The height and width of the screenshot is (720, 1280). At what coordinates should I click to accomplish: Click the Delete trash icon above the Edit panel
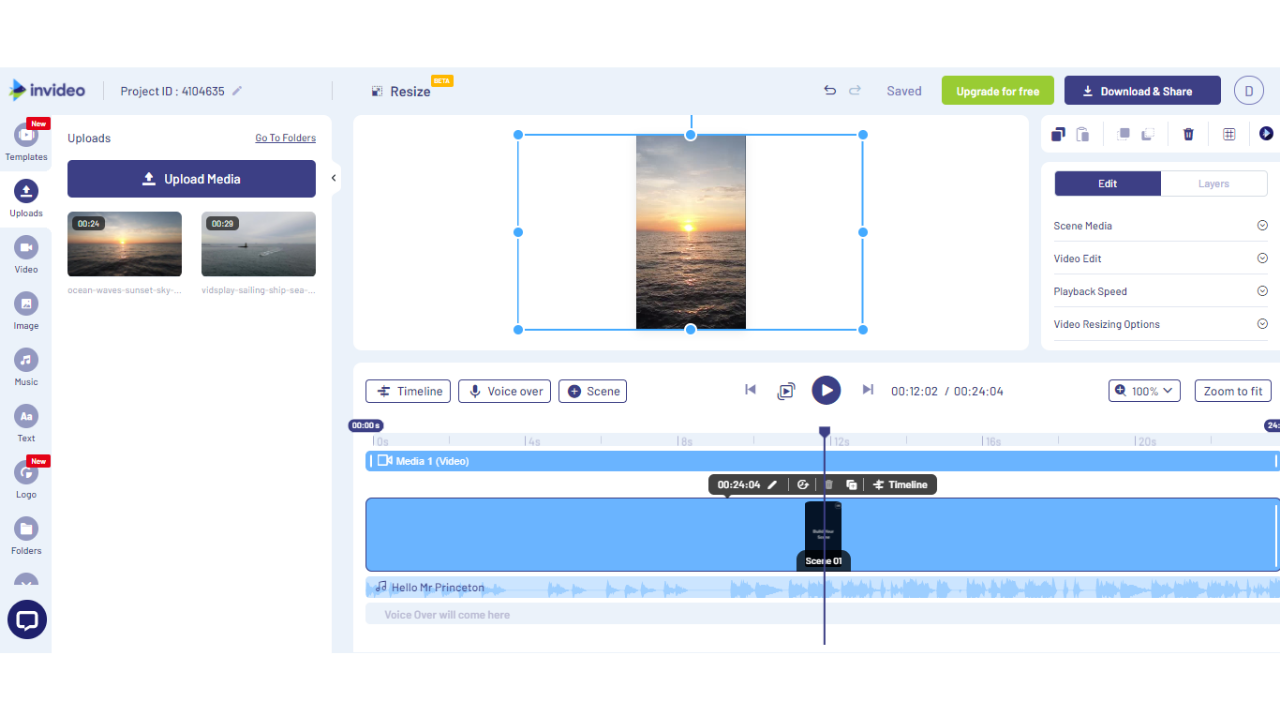click(x=1188, y=133)
